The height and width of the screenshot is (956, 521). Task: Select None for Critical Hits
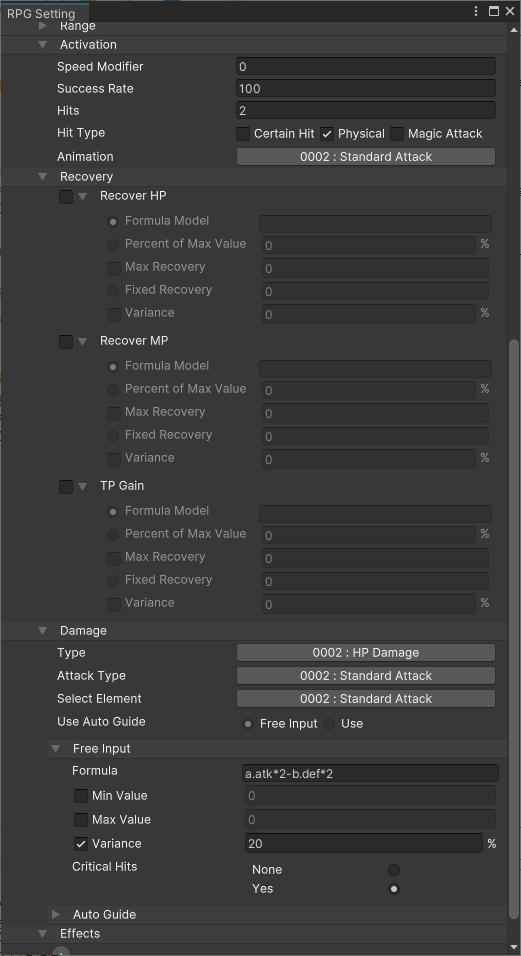(394, 870)
